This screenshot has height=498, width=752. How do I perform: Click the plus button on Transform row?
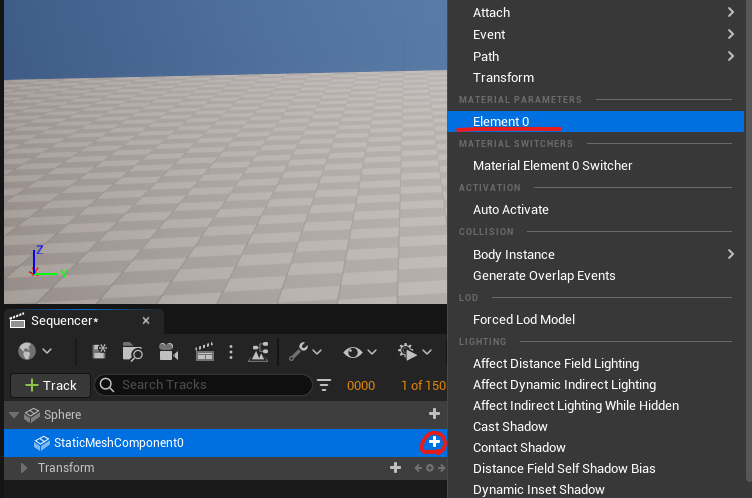pos(395,467)
